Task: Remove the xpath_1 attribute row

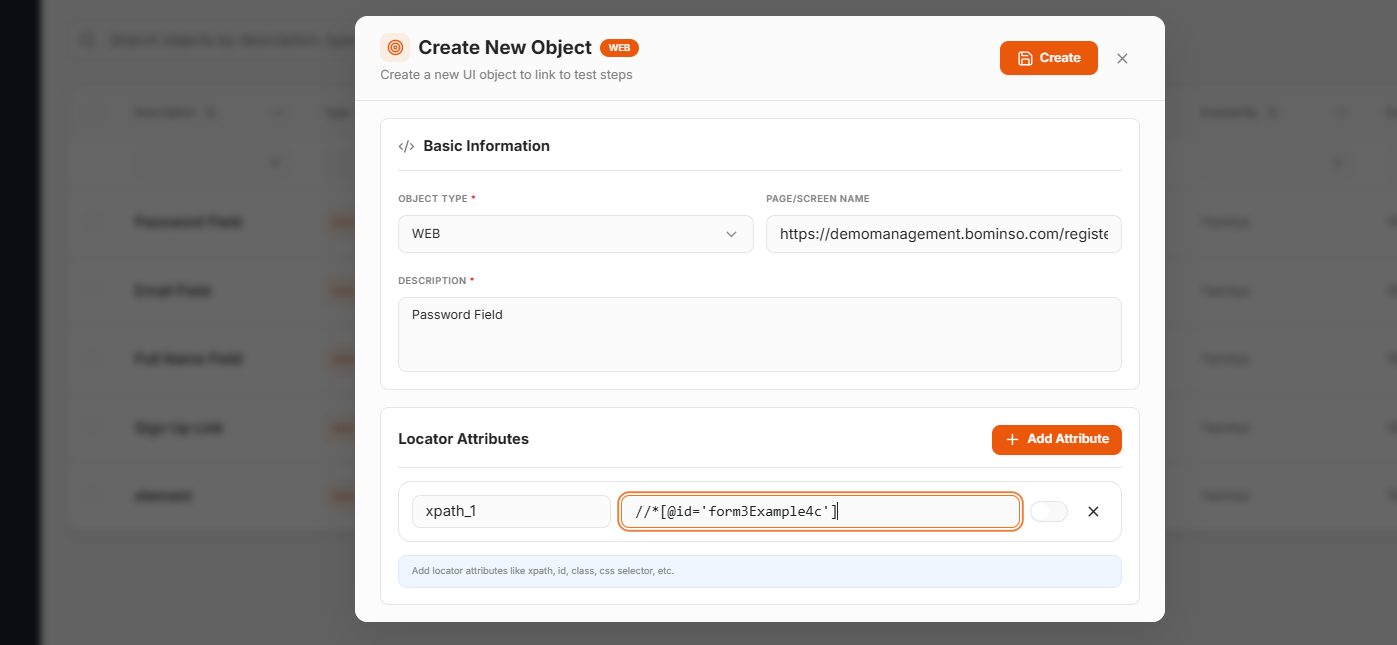Action: click(x=1093, y=512)
